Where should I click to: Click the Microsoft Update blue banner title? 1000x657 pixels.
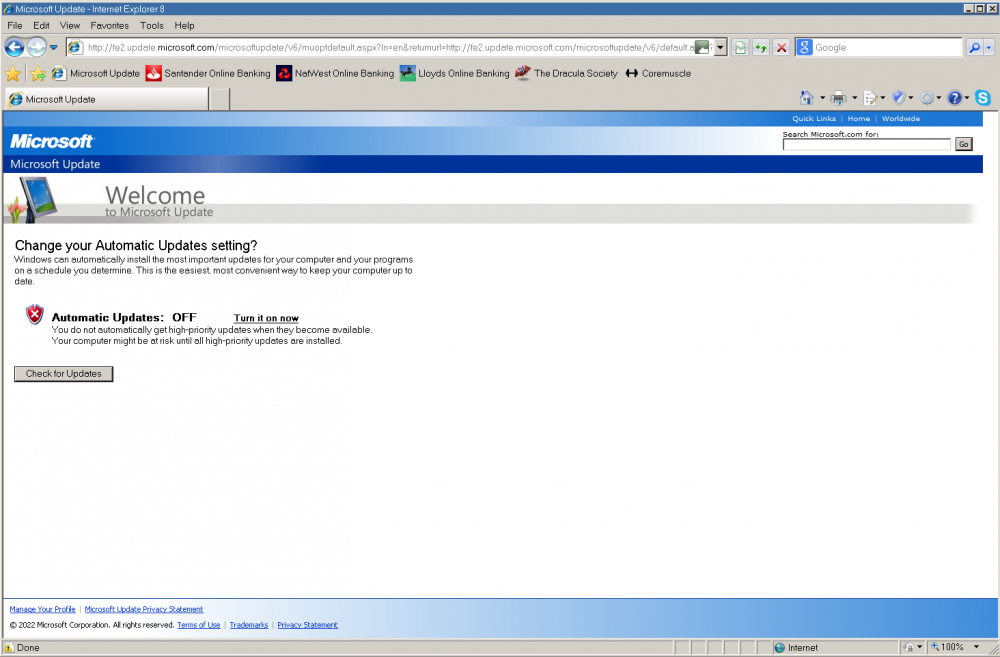(55, 164)
